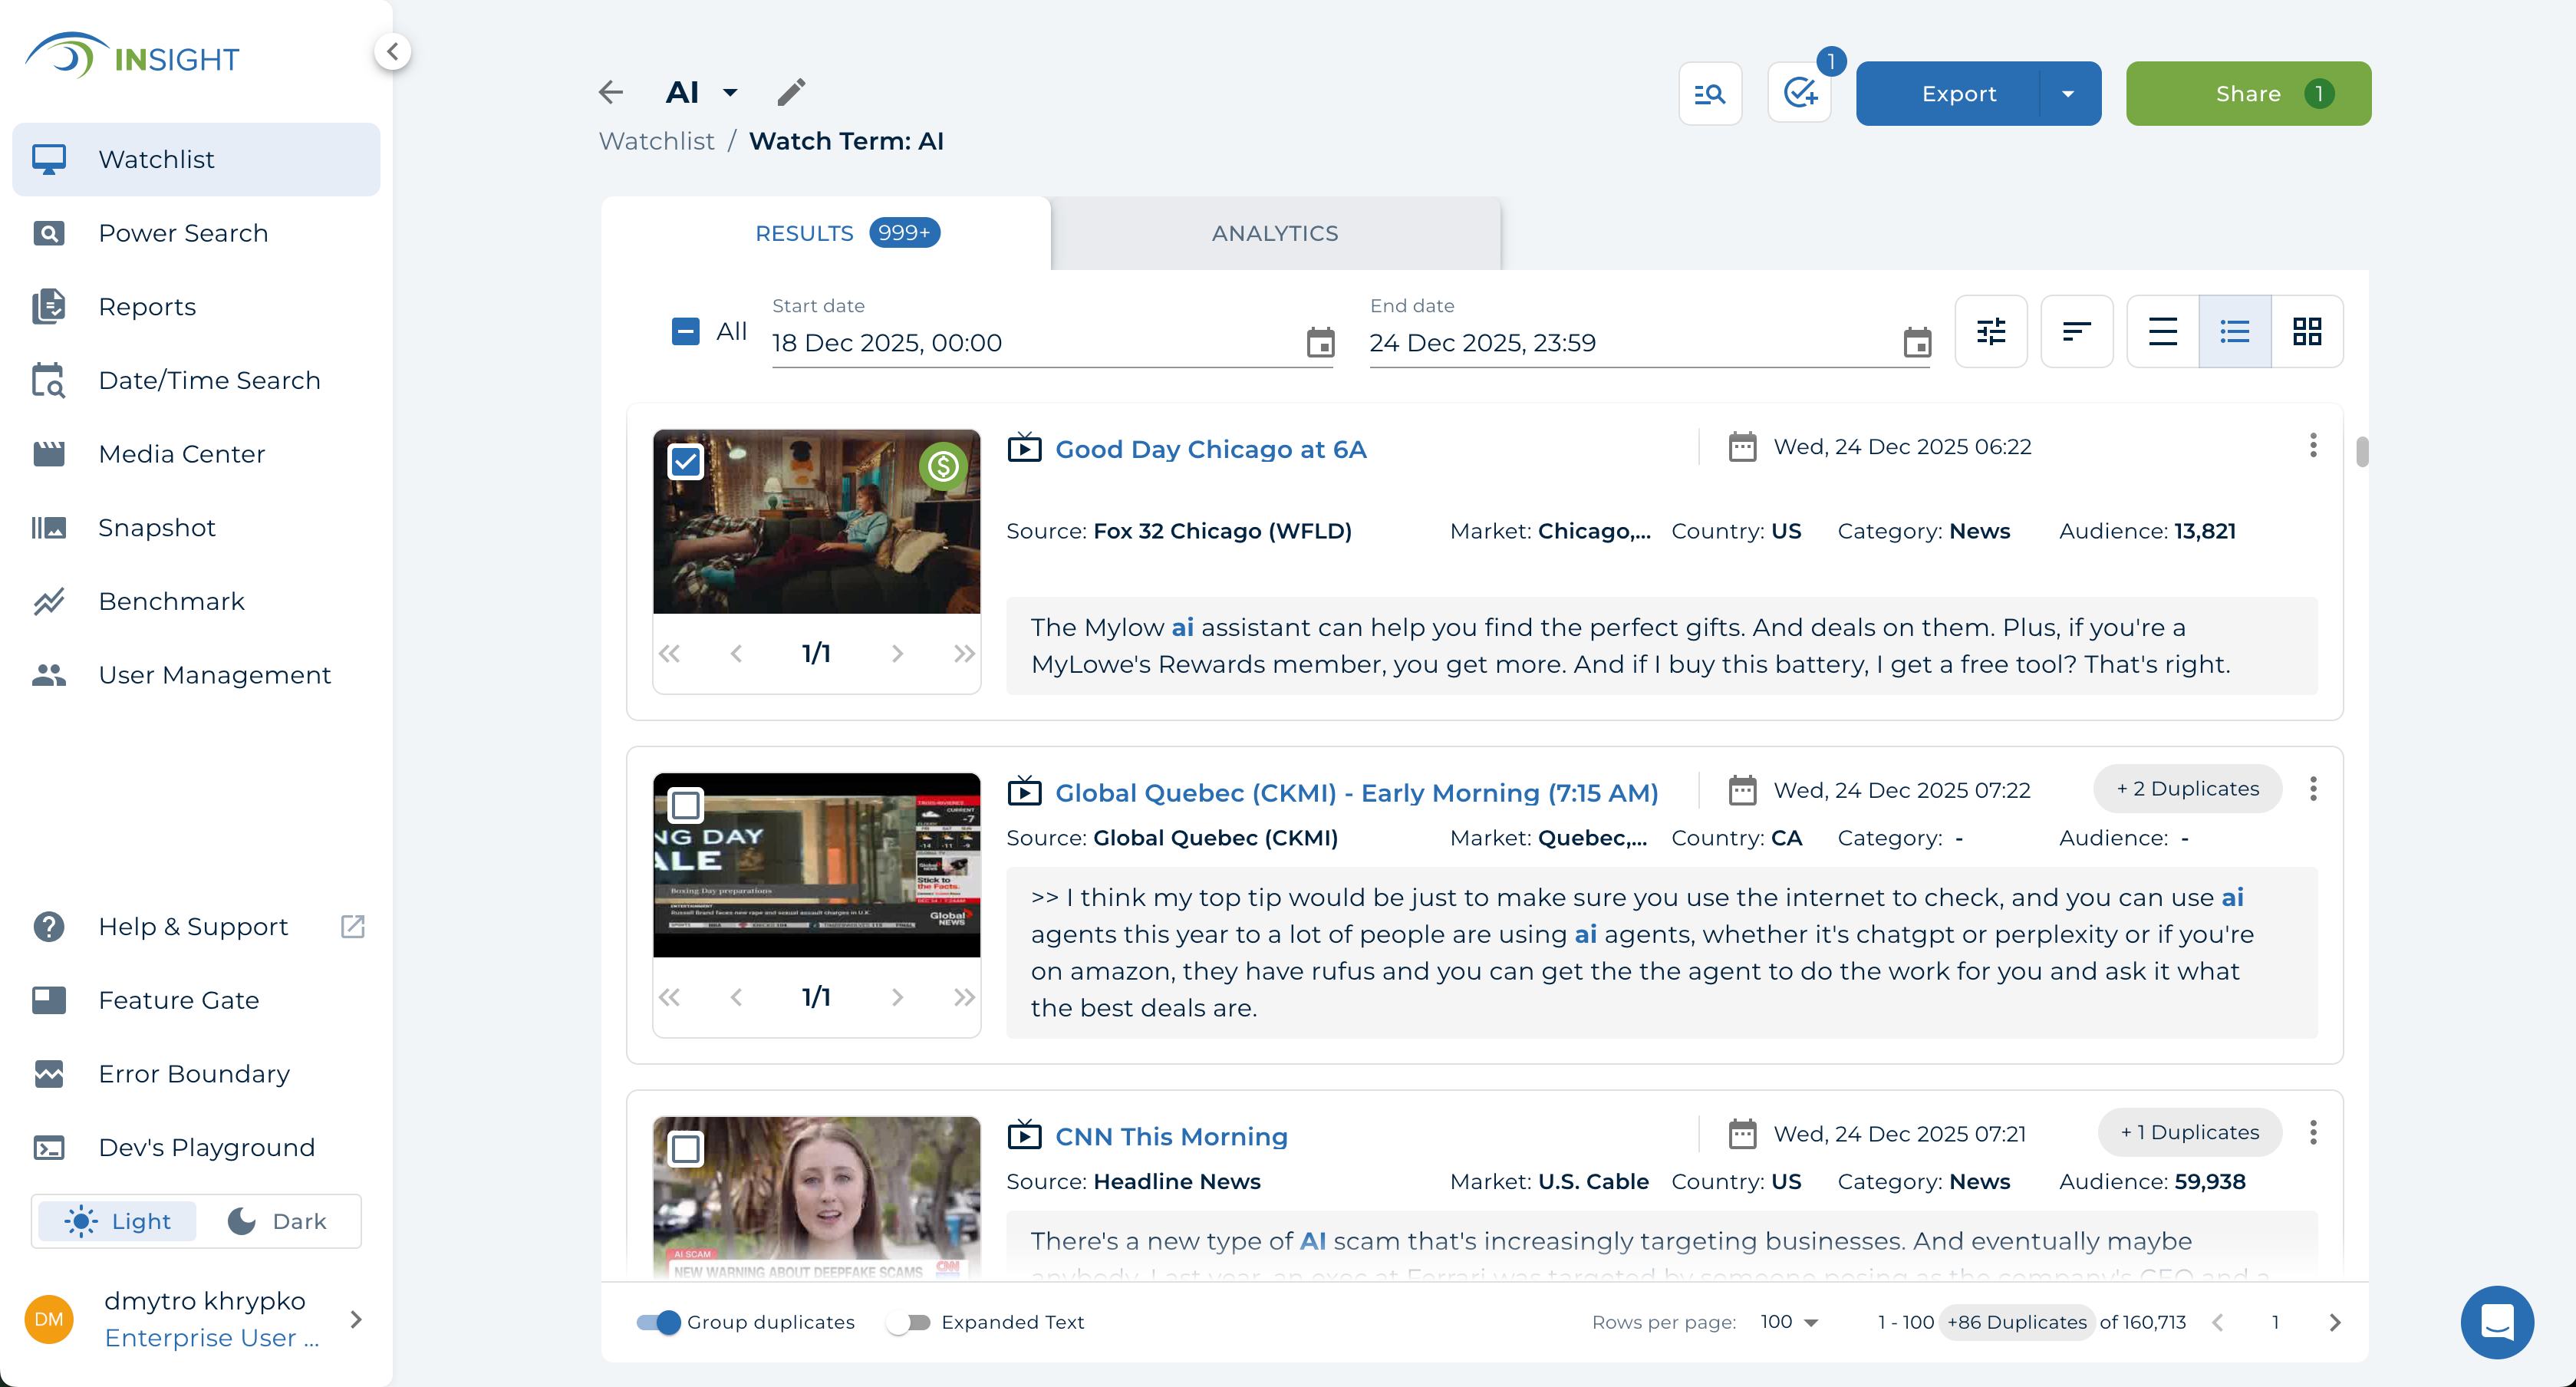This screenshot has width=2576, height=1387.
Task: Open CNN This Morning link
Action: [x=1171, y=1137]
